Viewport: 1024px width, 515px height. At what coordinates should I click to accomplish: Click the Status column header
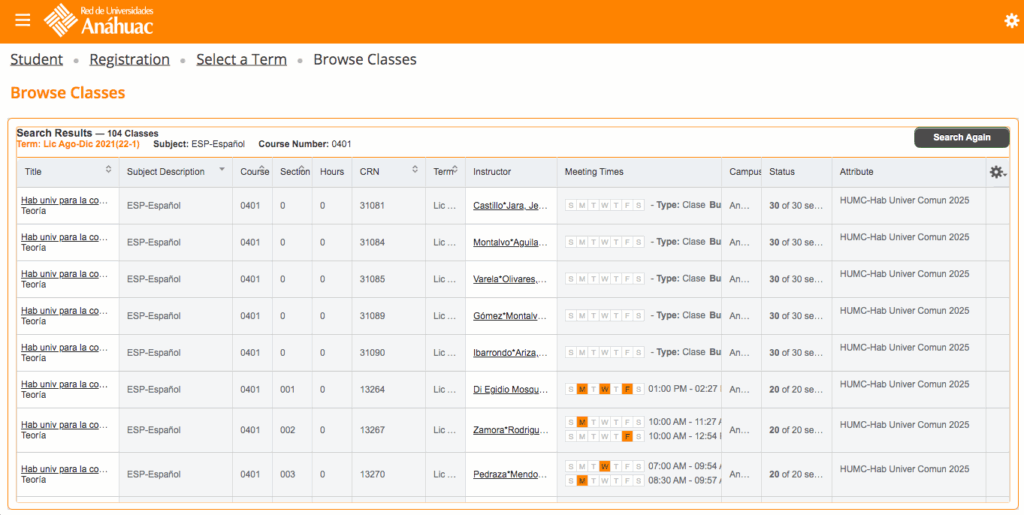(782, 172)
